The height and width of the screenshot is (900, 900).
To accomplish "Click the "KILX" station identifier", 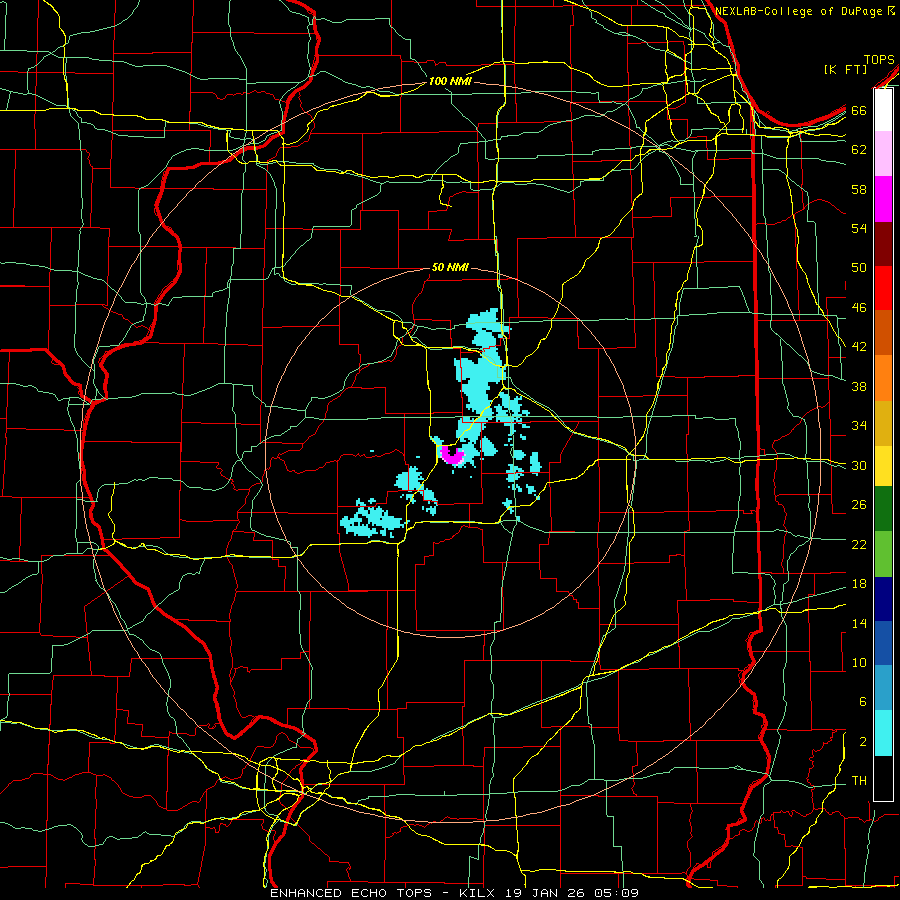I will tap(476, 893).
